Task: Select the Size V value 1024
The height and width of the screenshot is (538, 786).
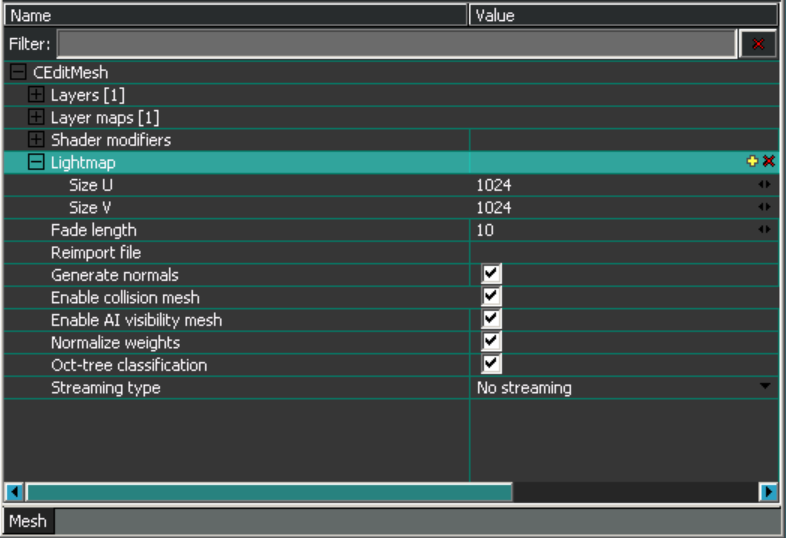Action: click(x=494, y=208)
